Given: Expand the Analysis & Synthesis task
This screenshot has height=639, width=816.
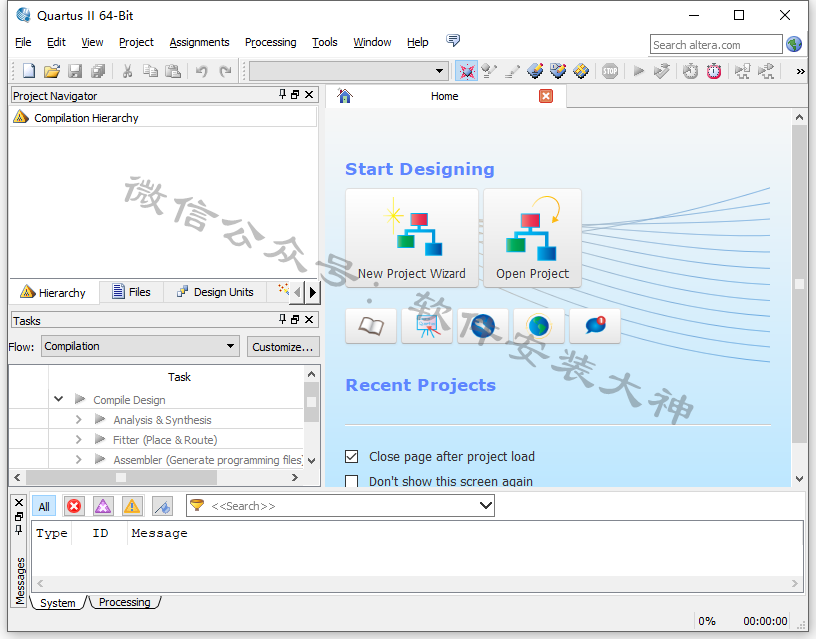Looking at the screenshot, I should 79,419.
